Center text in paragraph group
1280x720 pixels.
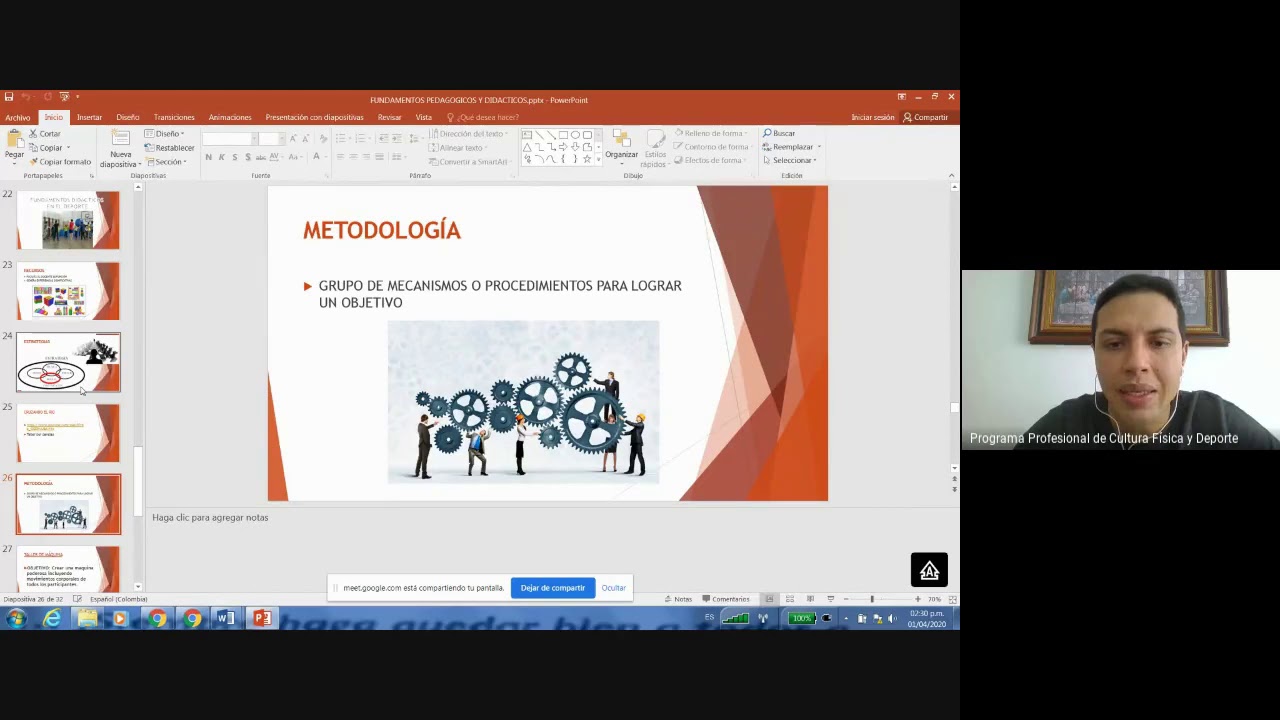click(353, 157)
